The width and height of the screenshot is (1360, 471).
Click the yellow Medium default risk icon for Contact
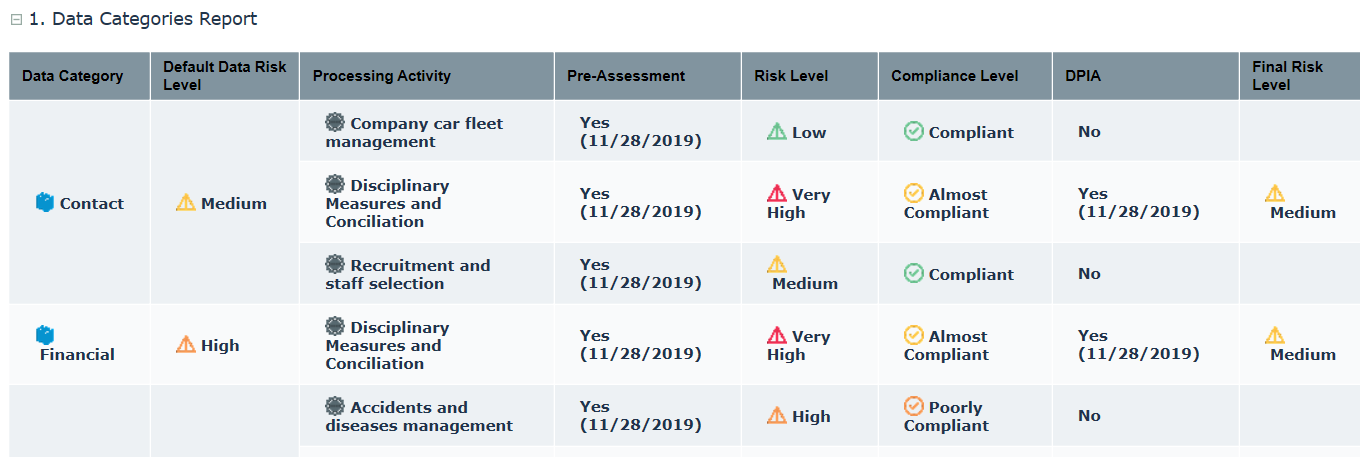coord(186,202)
